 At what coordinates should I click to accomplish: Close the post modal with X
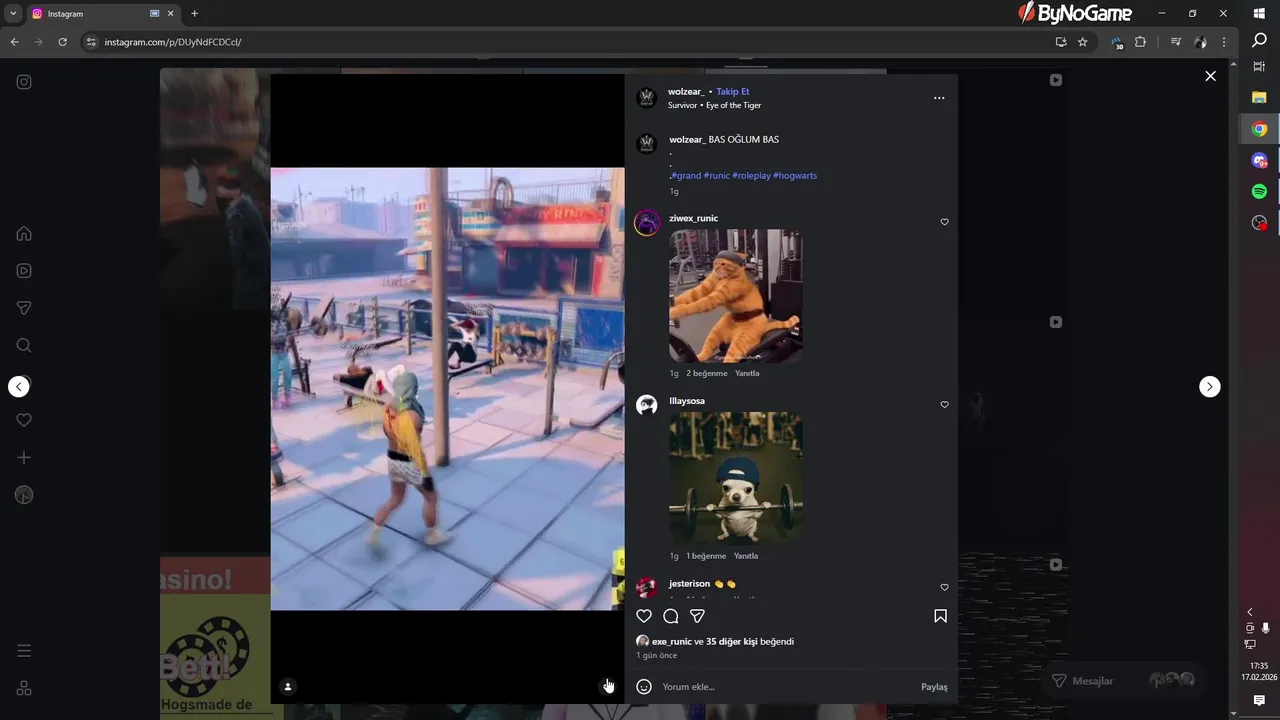tap(1210, 76)
